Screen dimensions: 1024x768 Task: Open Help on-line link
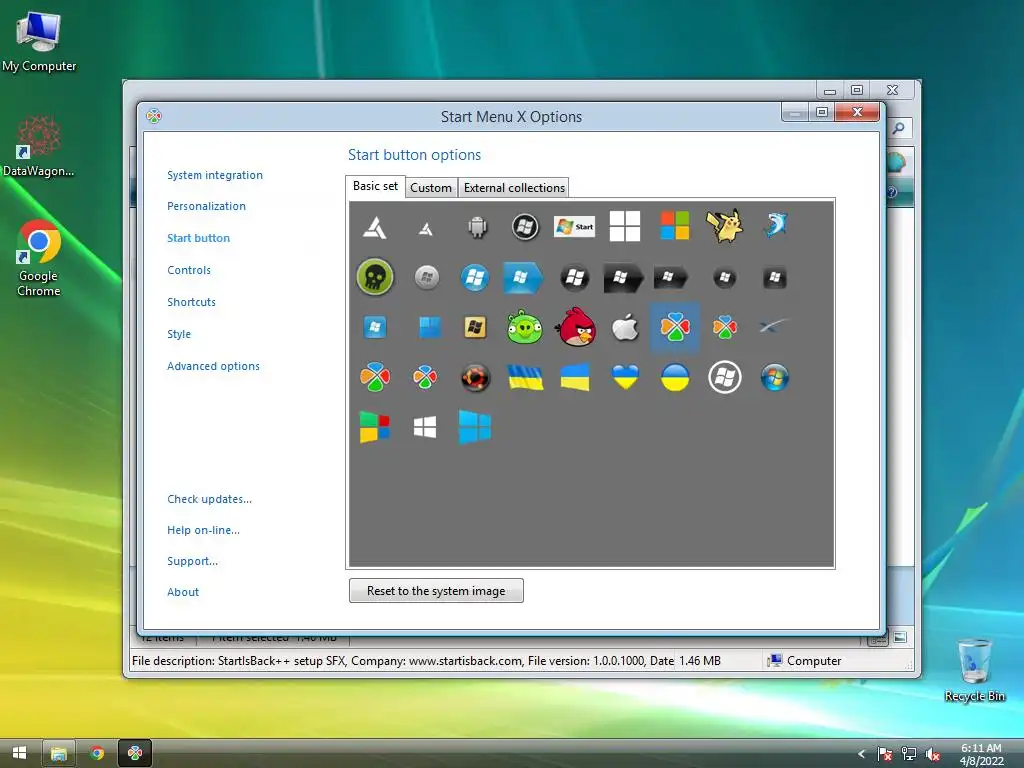click(203, 530)
